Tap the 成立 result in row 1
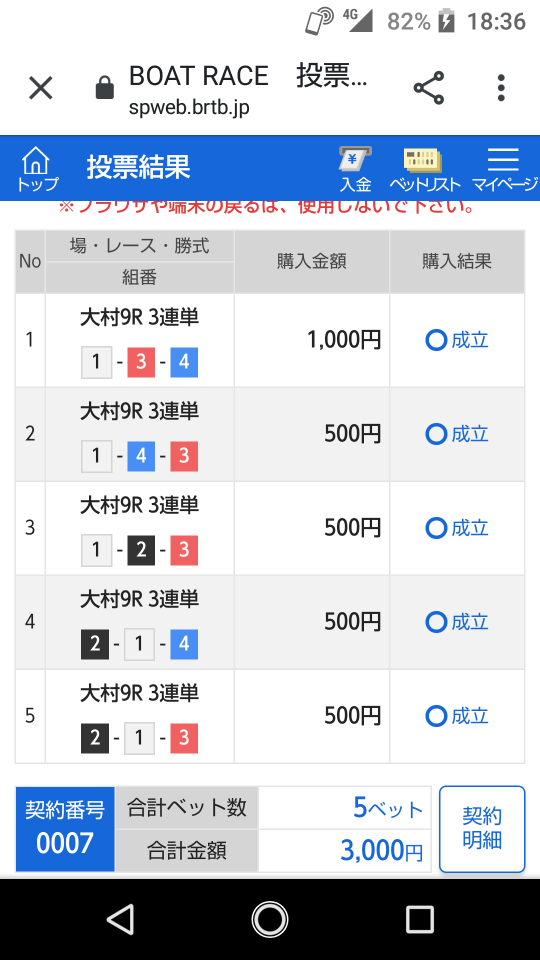The image size is (540, 960). [x=457, y=340]
